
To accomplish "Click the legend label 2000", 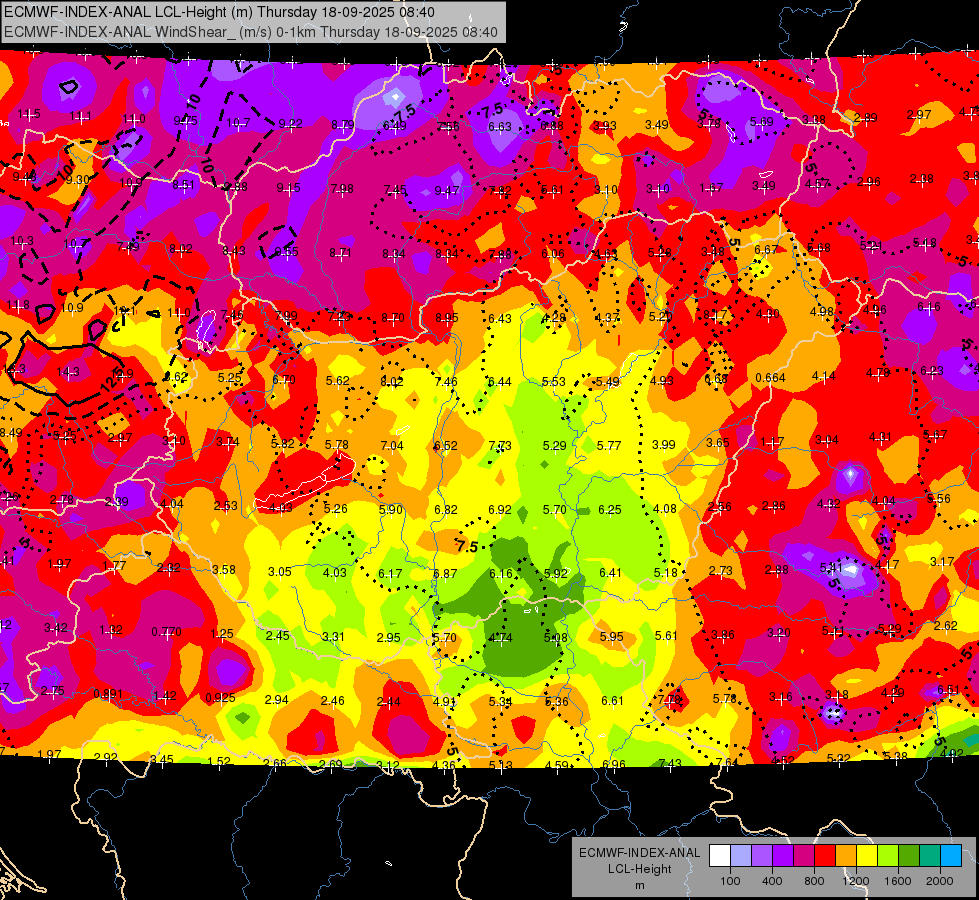I will coord(940,881).
